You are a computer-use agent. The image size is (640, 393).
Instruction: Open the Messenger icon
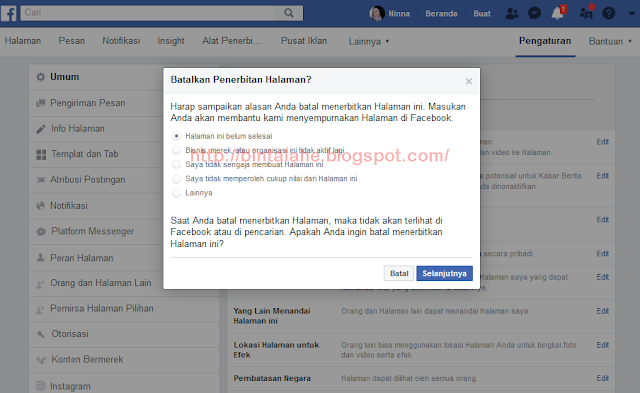pyautogui.click(x=535, y=13)
